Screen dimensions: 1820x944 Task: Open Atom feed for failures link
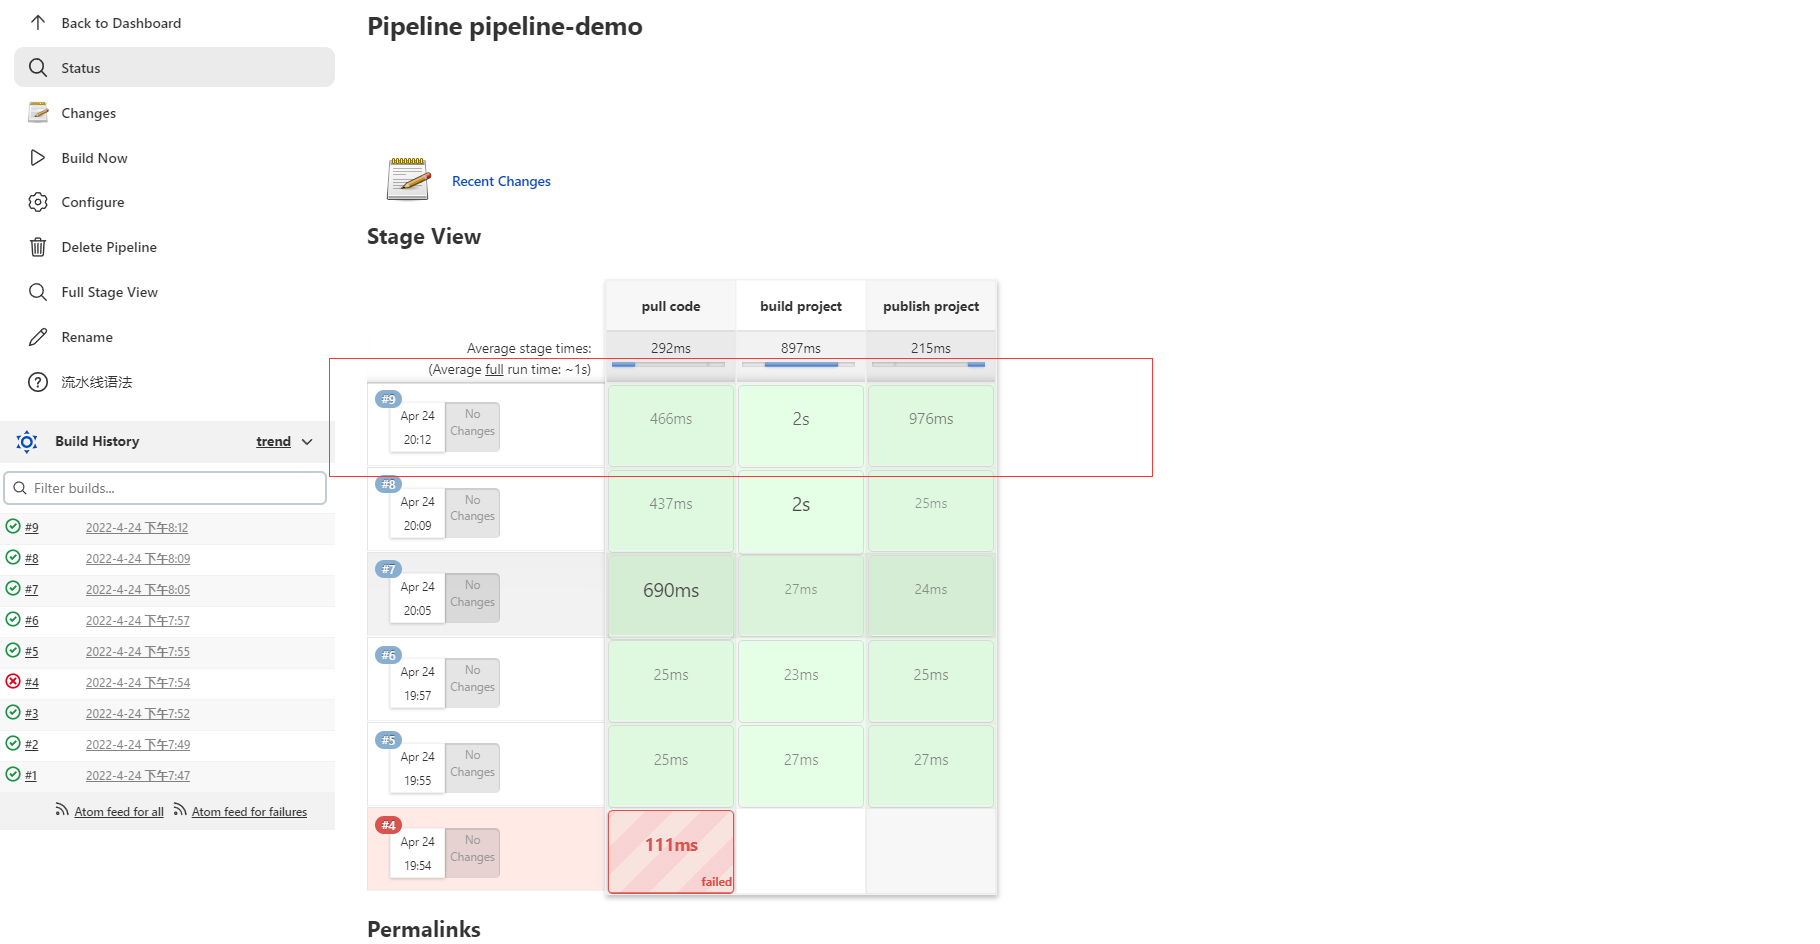(249, 811)
